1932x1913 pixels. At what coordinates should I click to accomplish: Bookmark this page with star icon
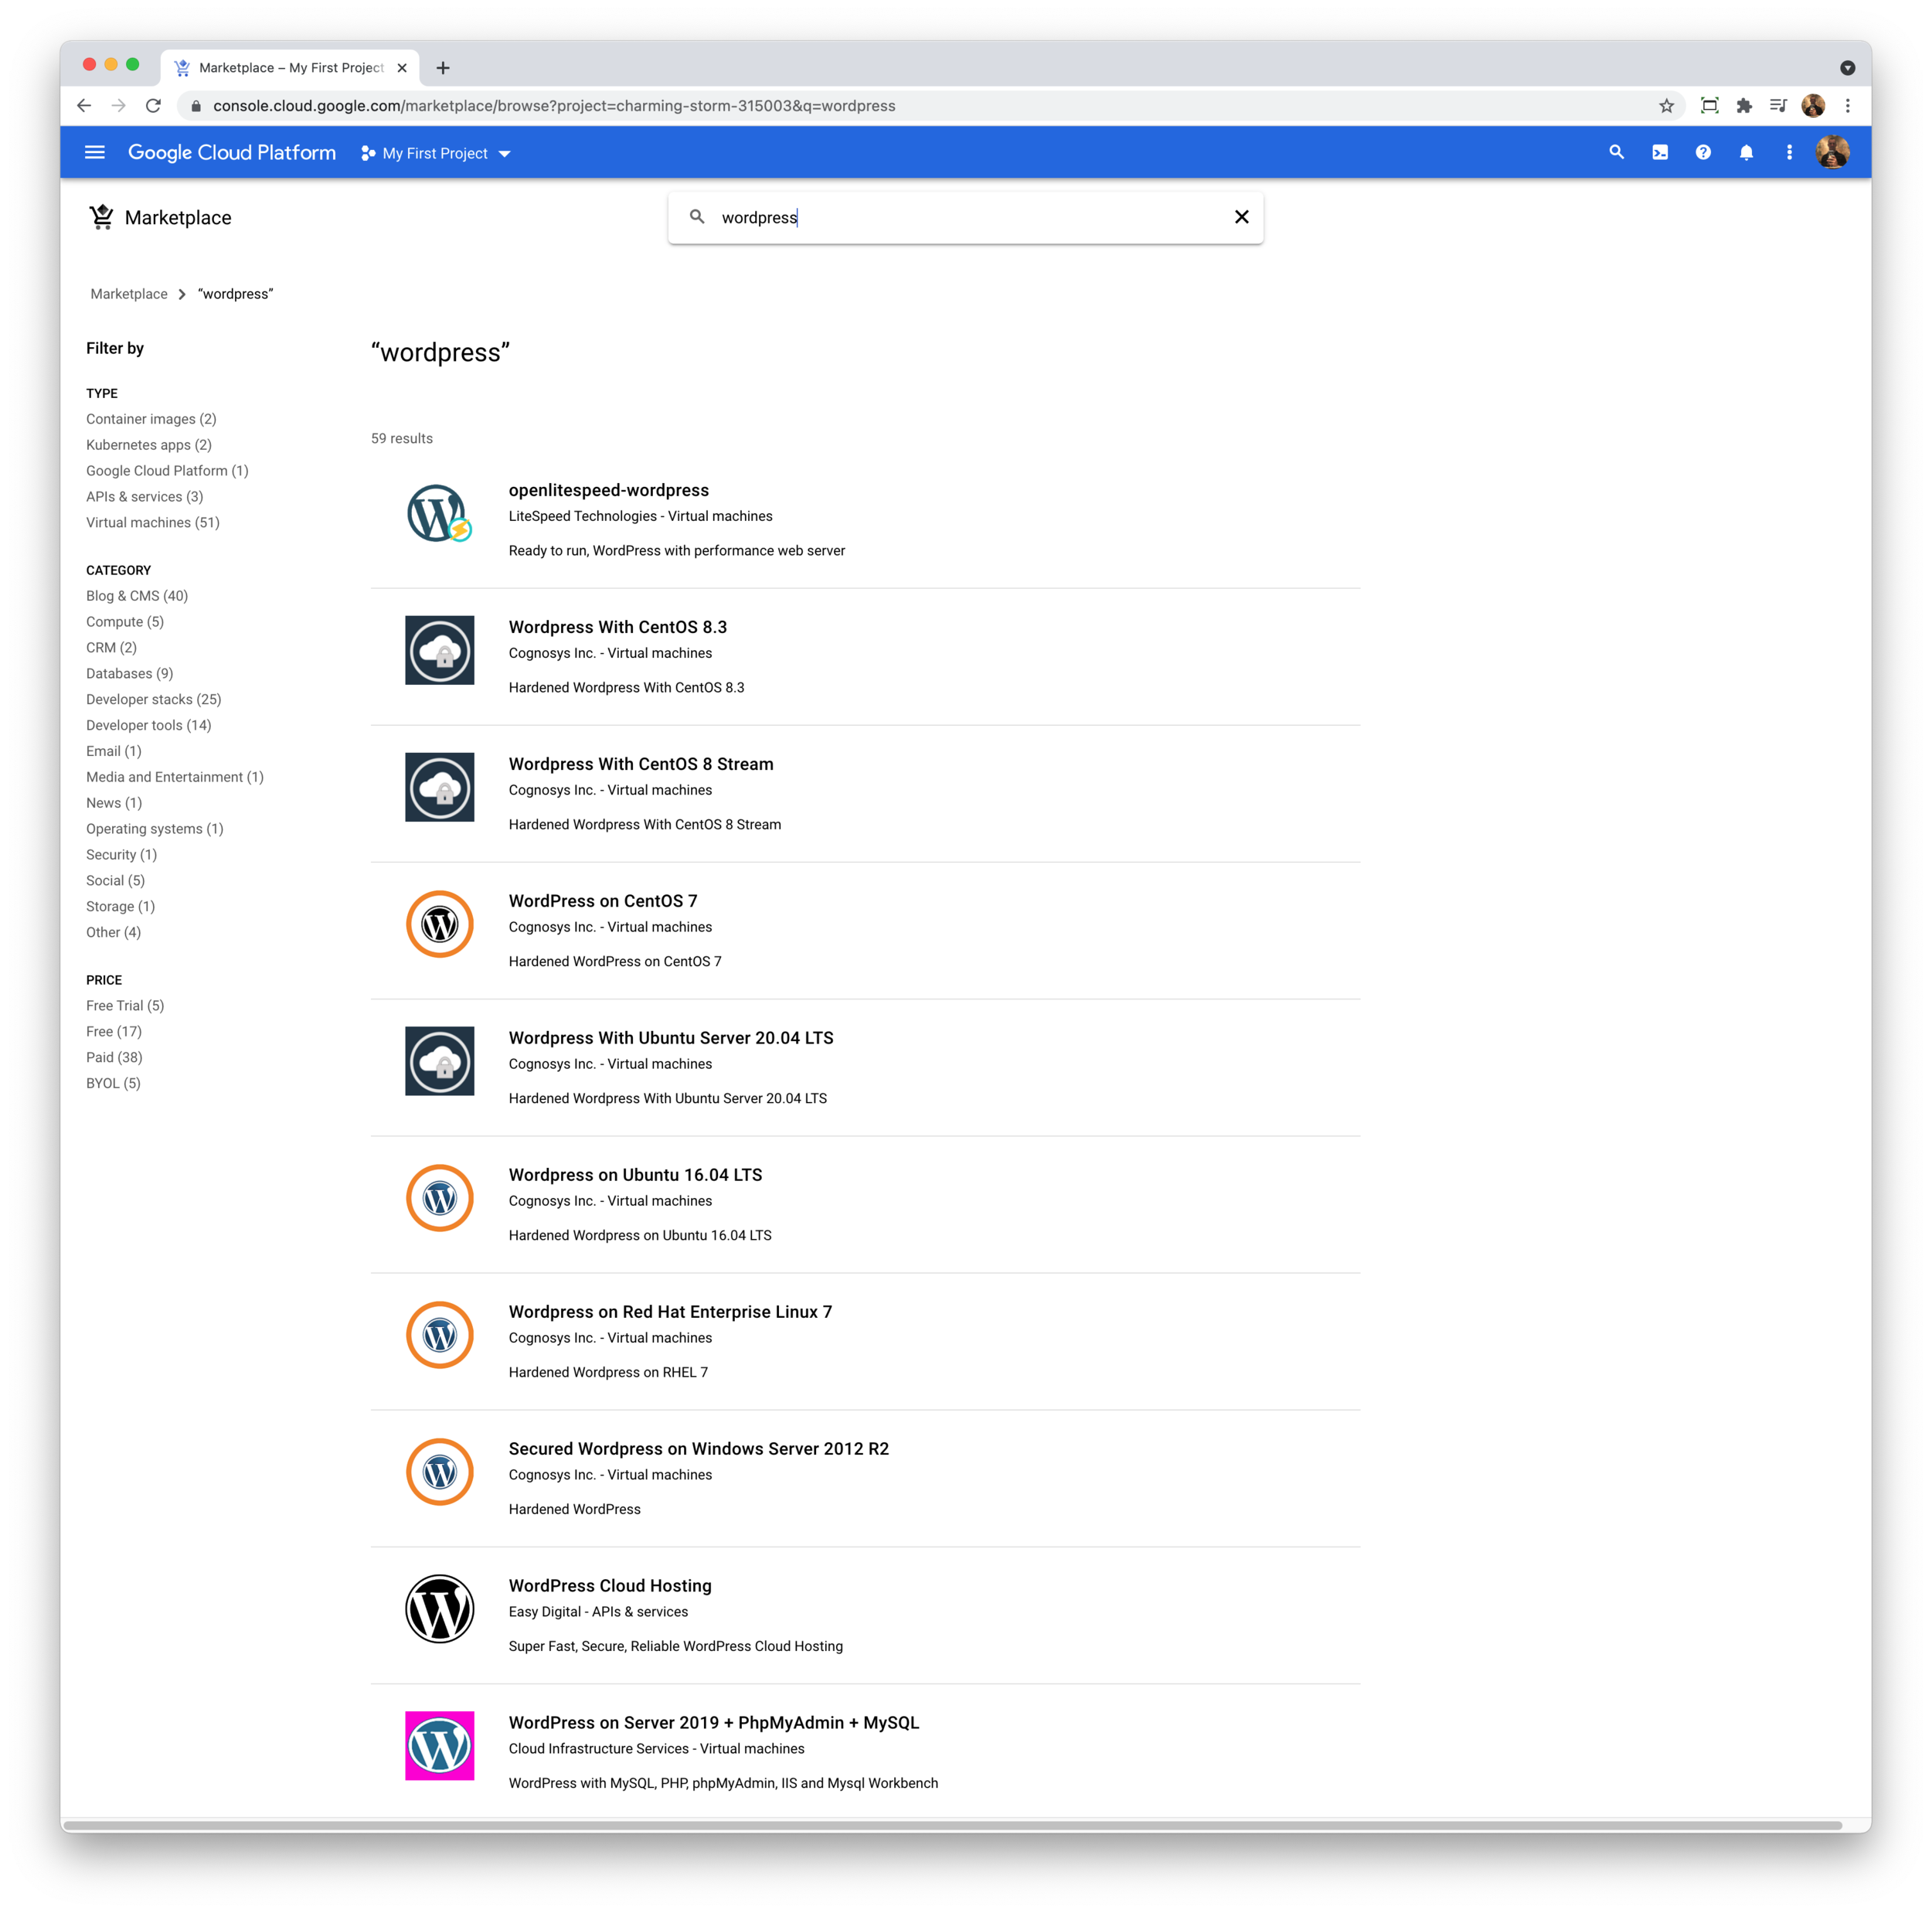click(1666, 106)
